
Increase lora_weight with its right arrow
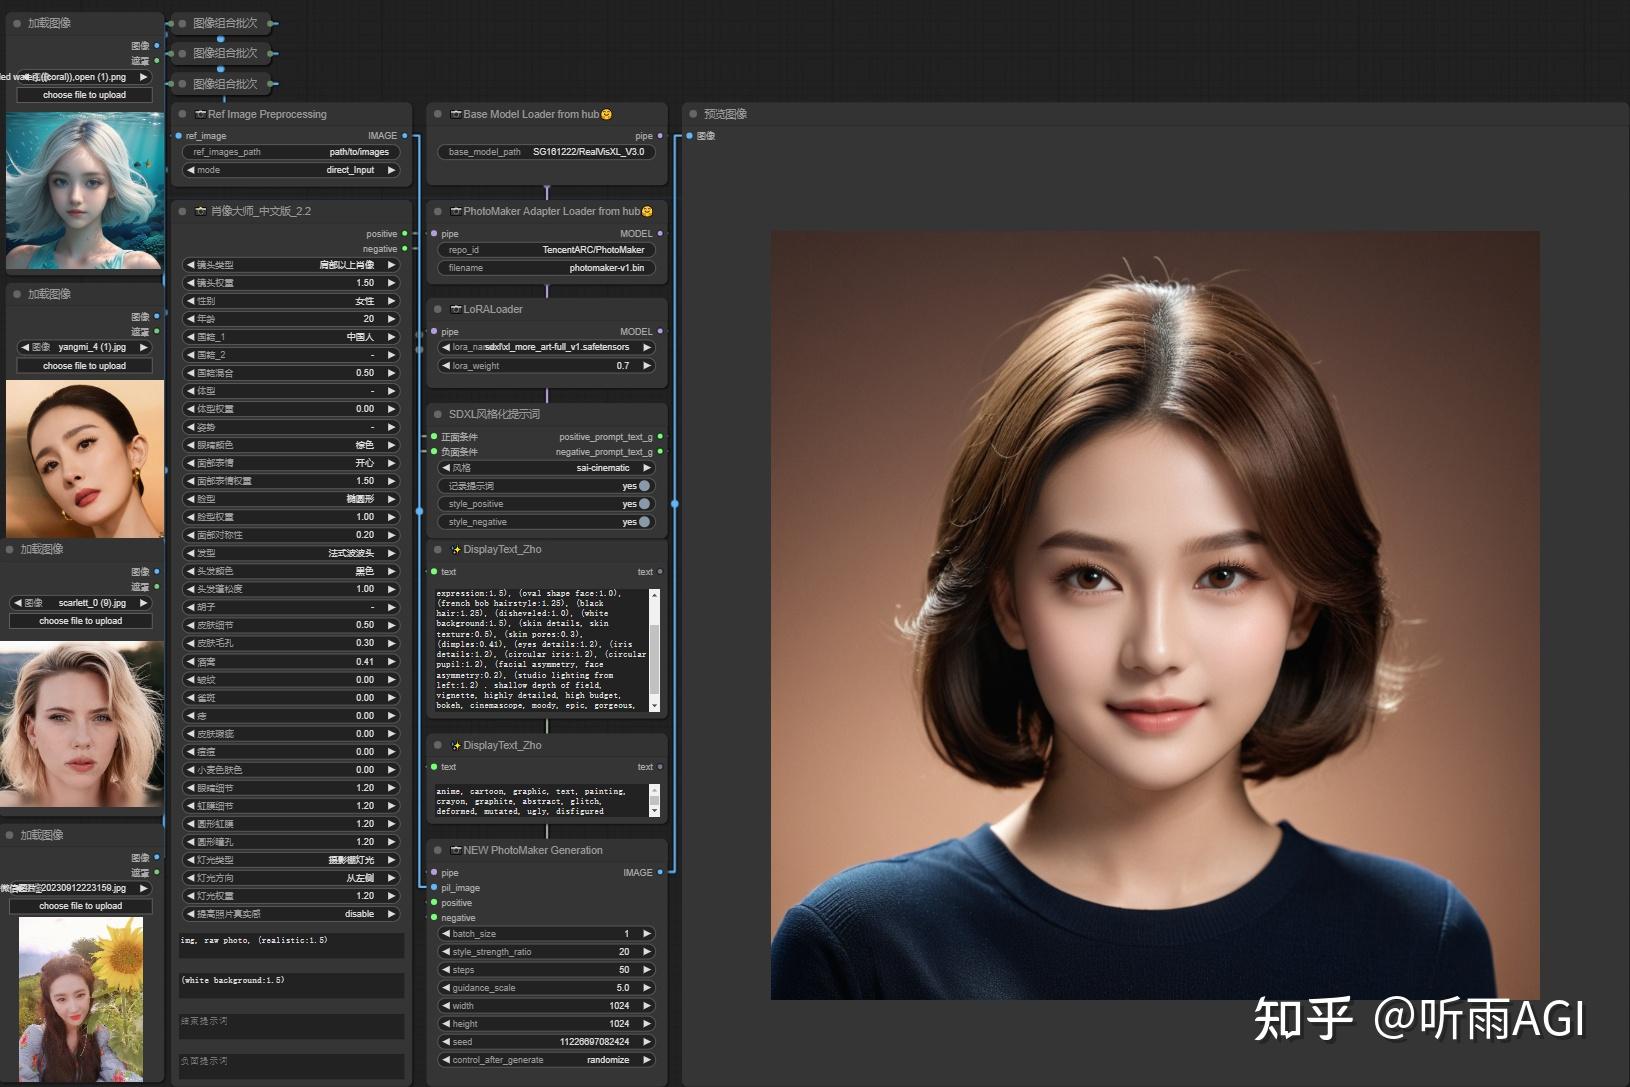(647, 365)
